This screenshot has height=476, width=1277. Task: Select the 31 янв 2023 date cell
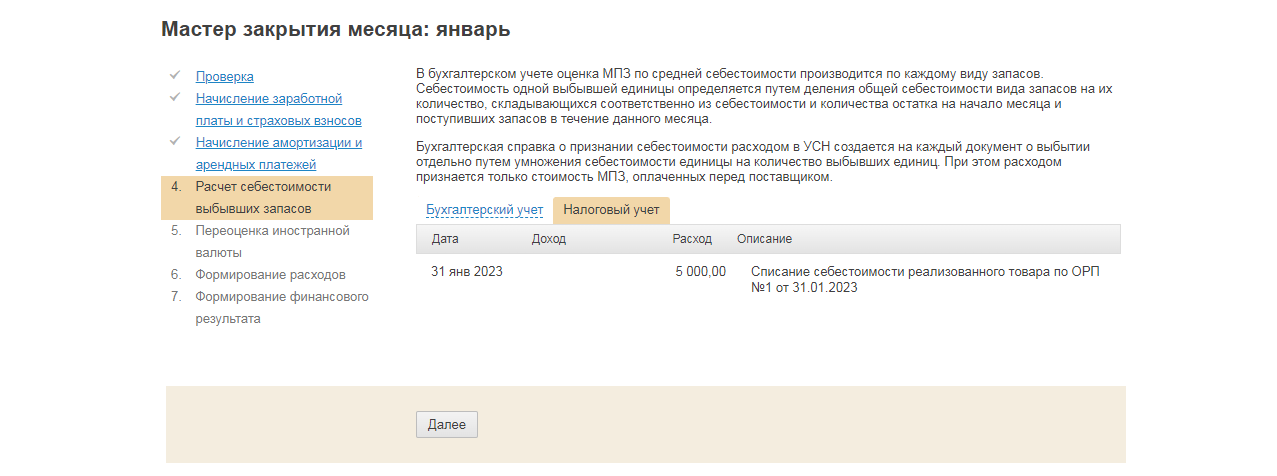click(x=467, y=272)
